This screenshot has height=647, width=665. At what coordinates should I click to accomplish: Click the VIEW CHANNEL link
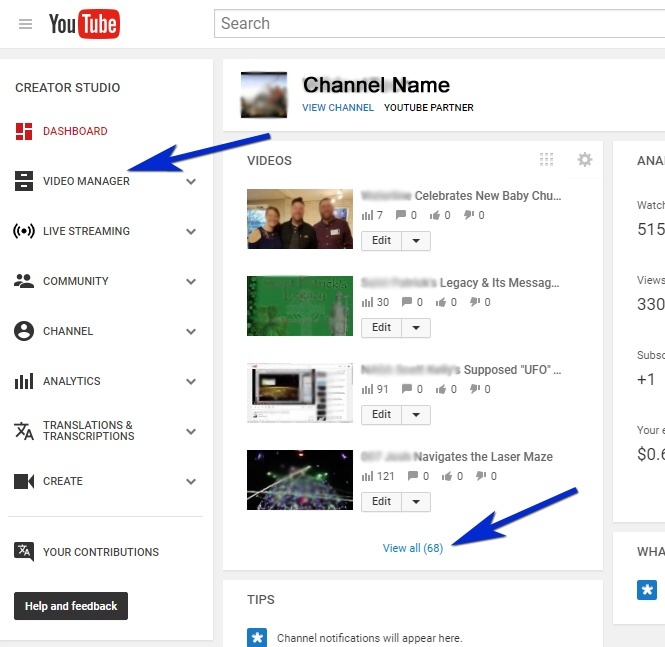pos(338,108)
